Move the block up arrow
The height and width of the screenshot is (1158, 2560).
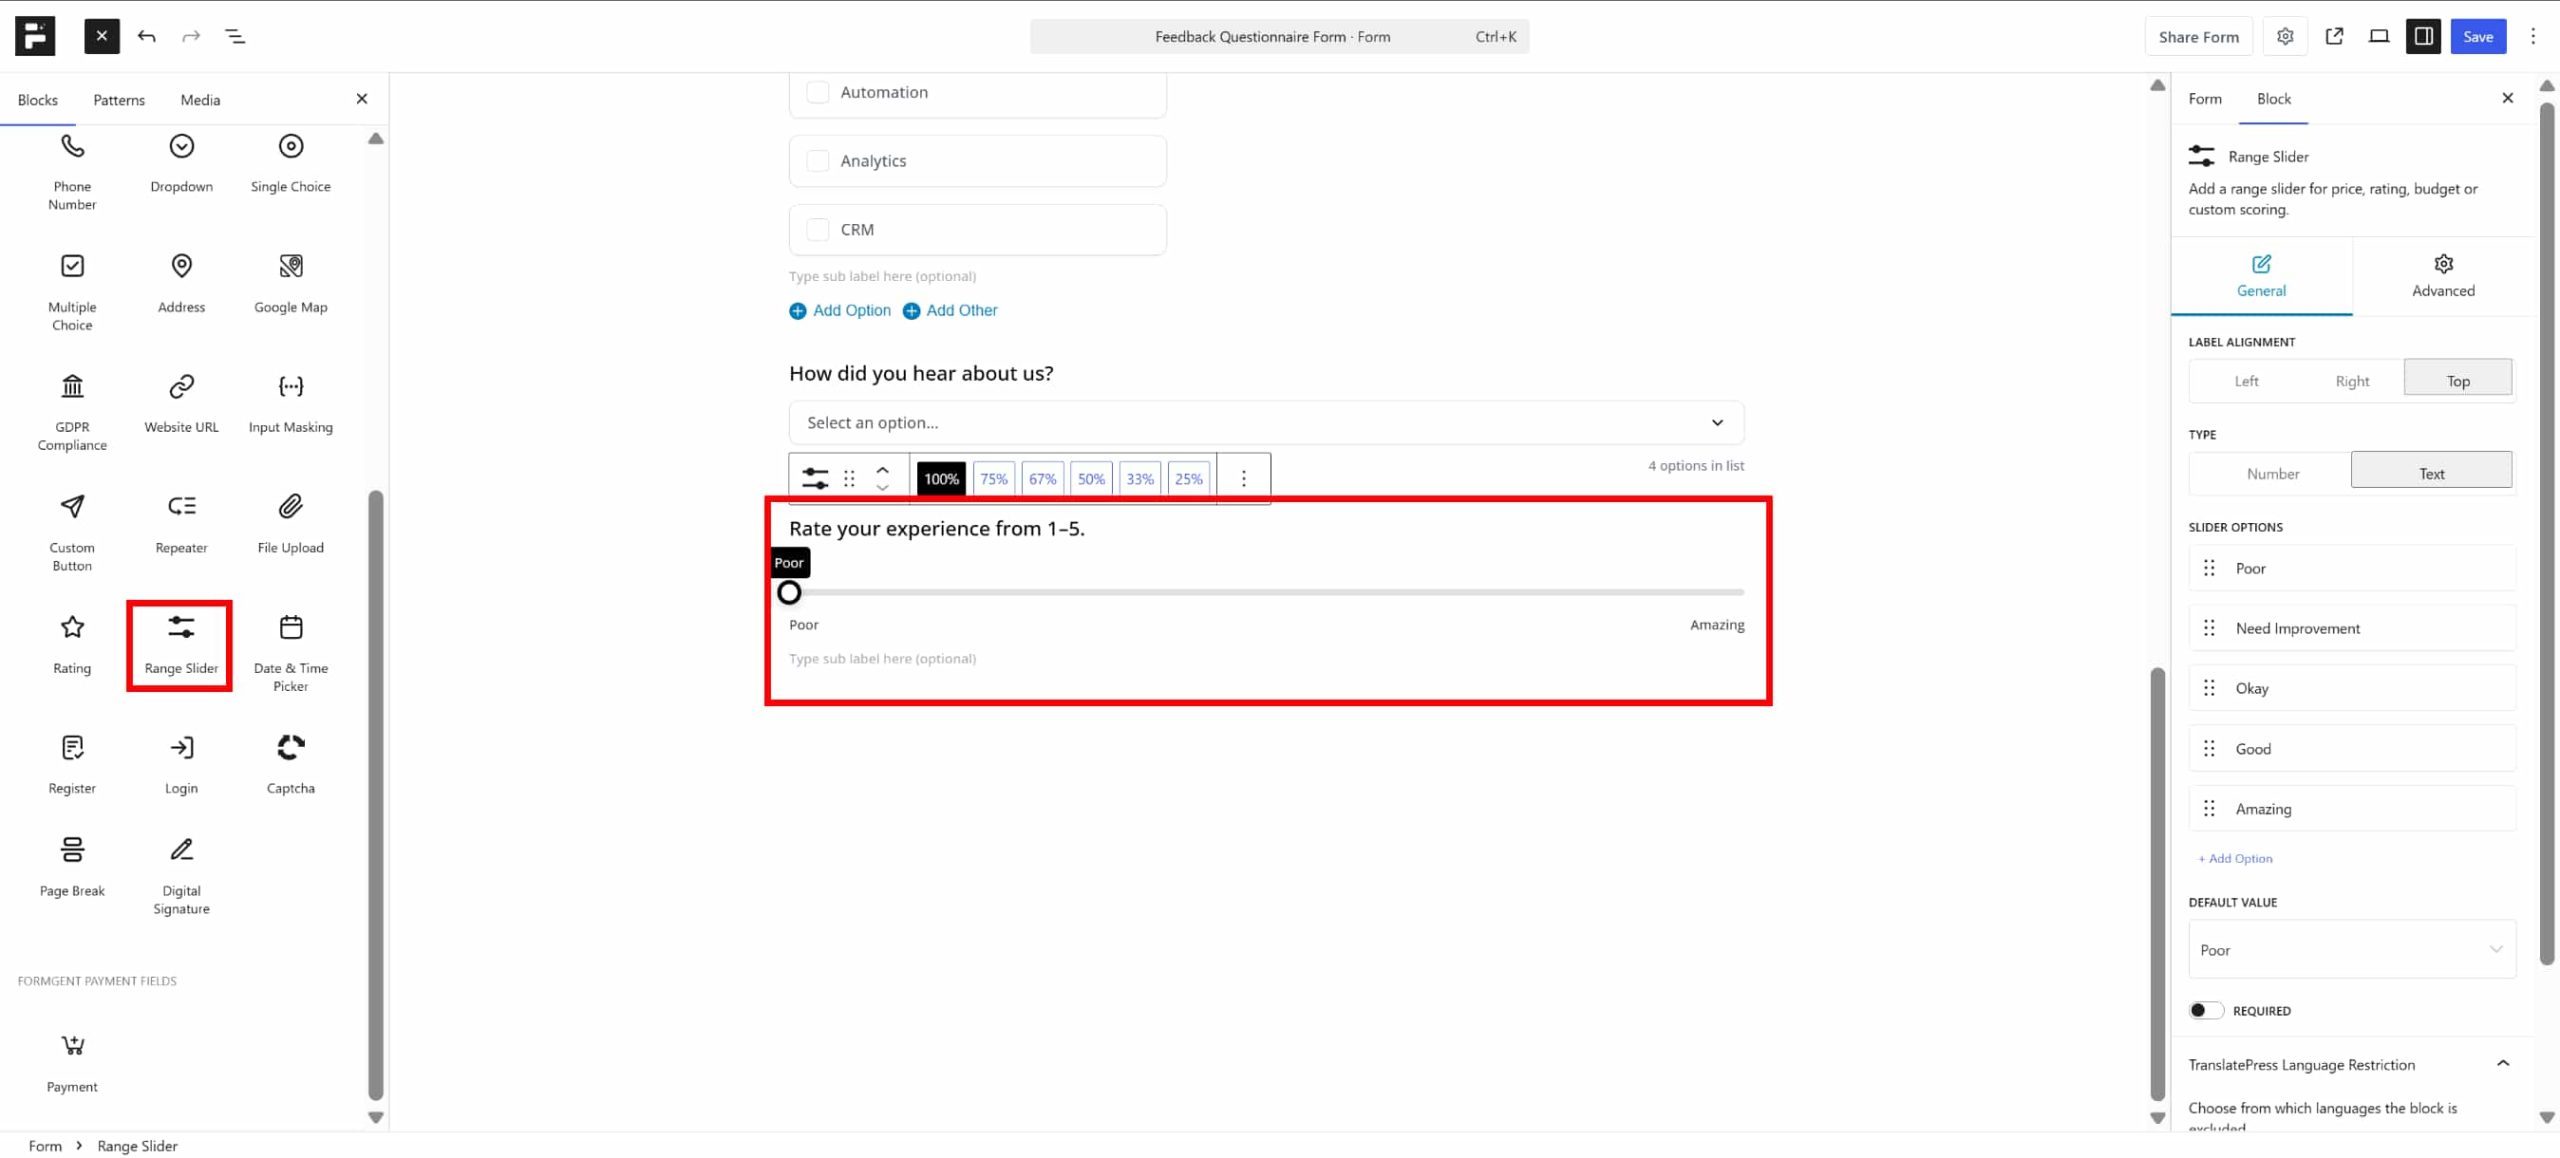click(882, 469)
